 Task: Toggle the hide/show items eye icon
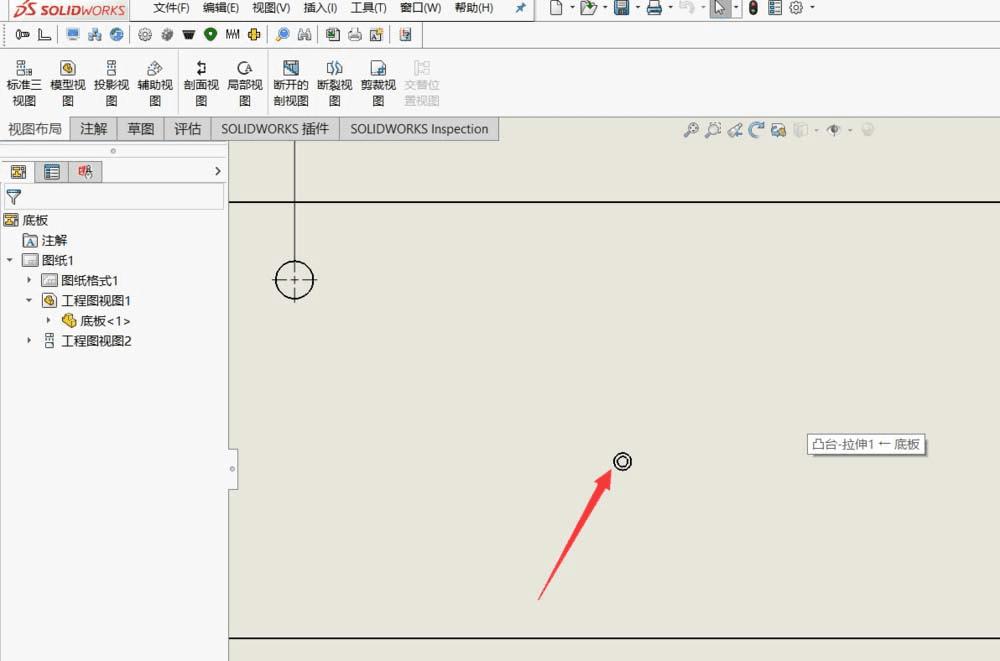[833, 130]
